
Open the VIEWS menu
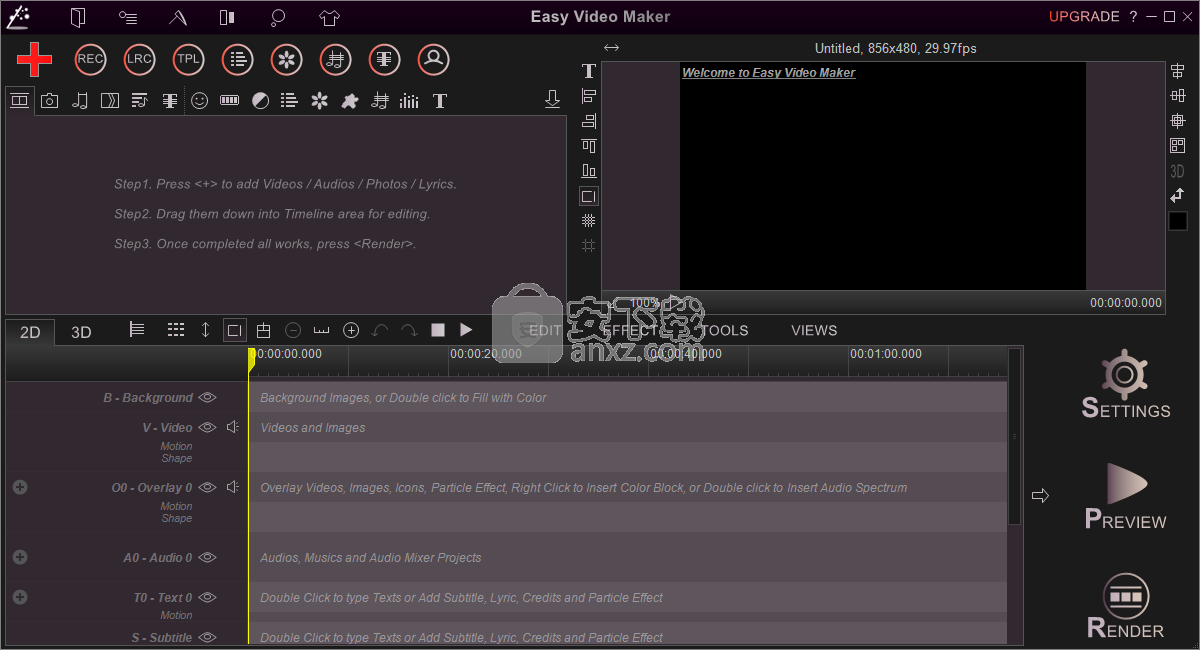[814, 330]
